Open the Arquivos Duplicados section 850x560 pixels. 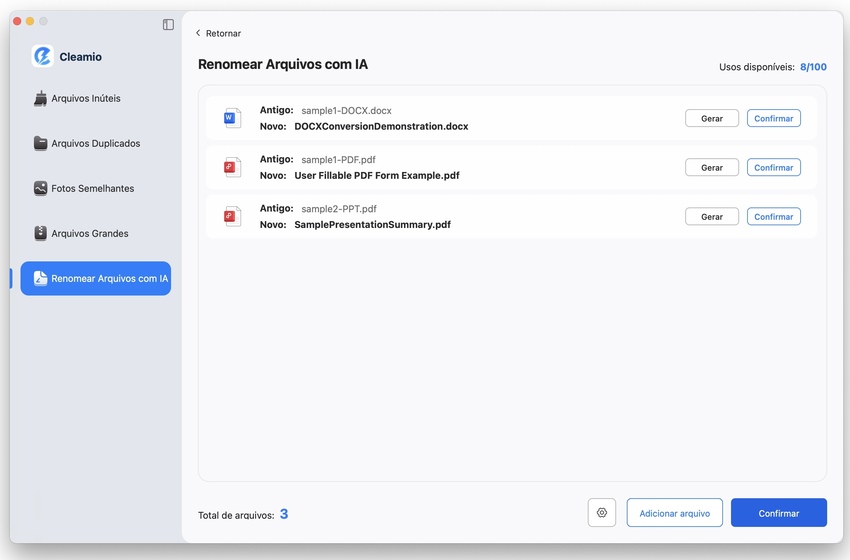click(95, 144)
